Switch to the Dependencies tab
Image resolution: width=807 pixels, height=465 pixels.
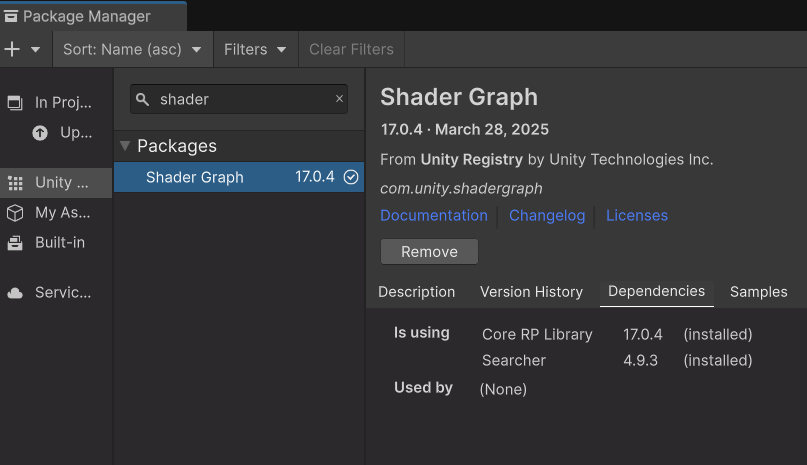click(657, 291)
